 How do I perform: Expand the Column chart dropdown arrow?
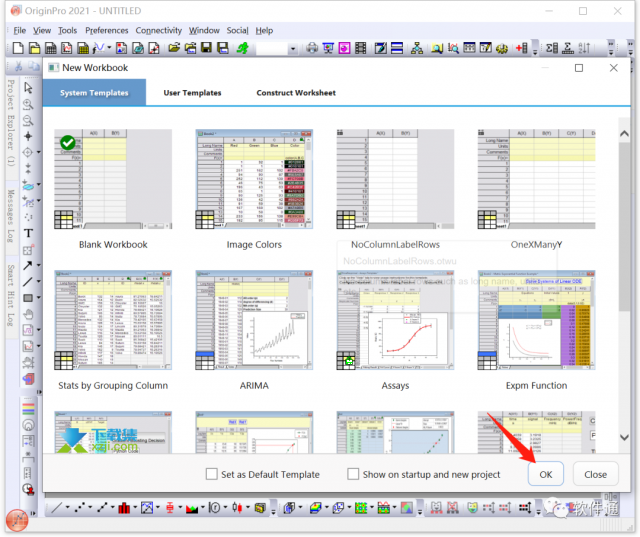[x=135, y=508]
